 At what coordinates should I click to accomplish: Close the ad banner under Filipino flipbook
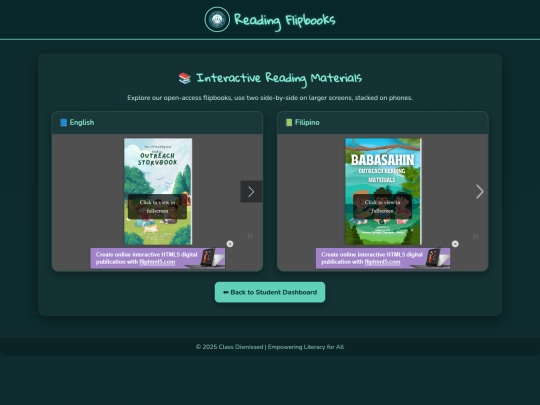[455, 244]
